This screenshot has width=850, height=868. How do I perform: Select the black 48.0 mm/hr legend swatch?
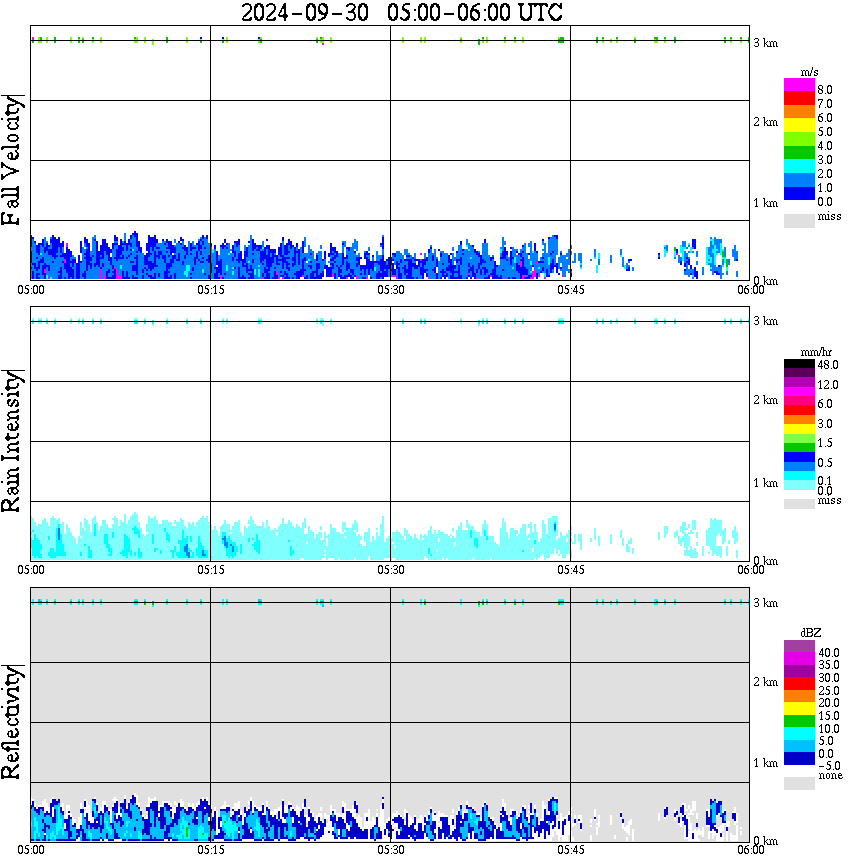[x=799, y=364]
